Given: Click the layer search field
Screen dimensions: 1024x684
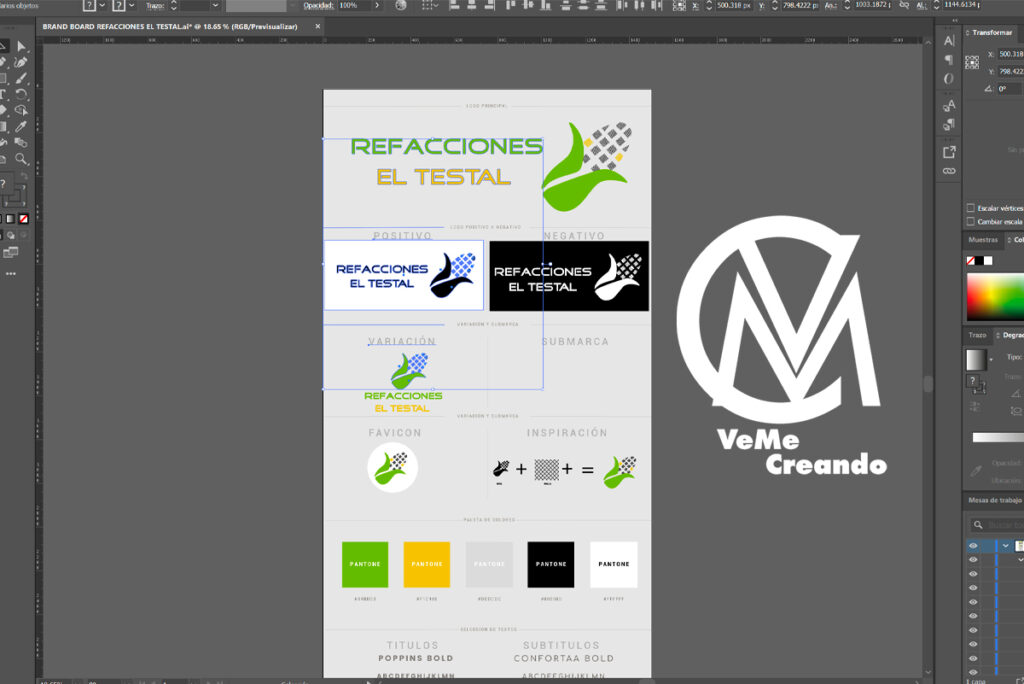Looking at the screenshot, I should coord(997,525).
